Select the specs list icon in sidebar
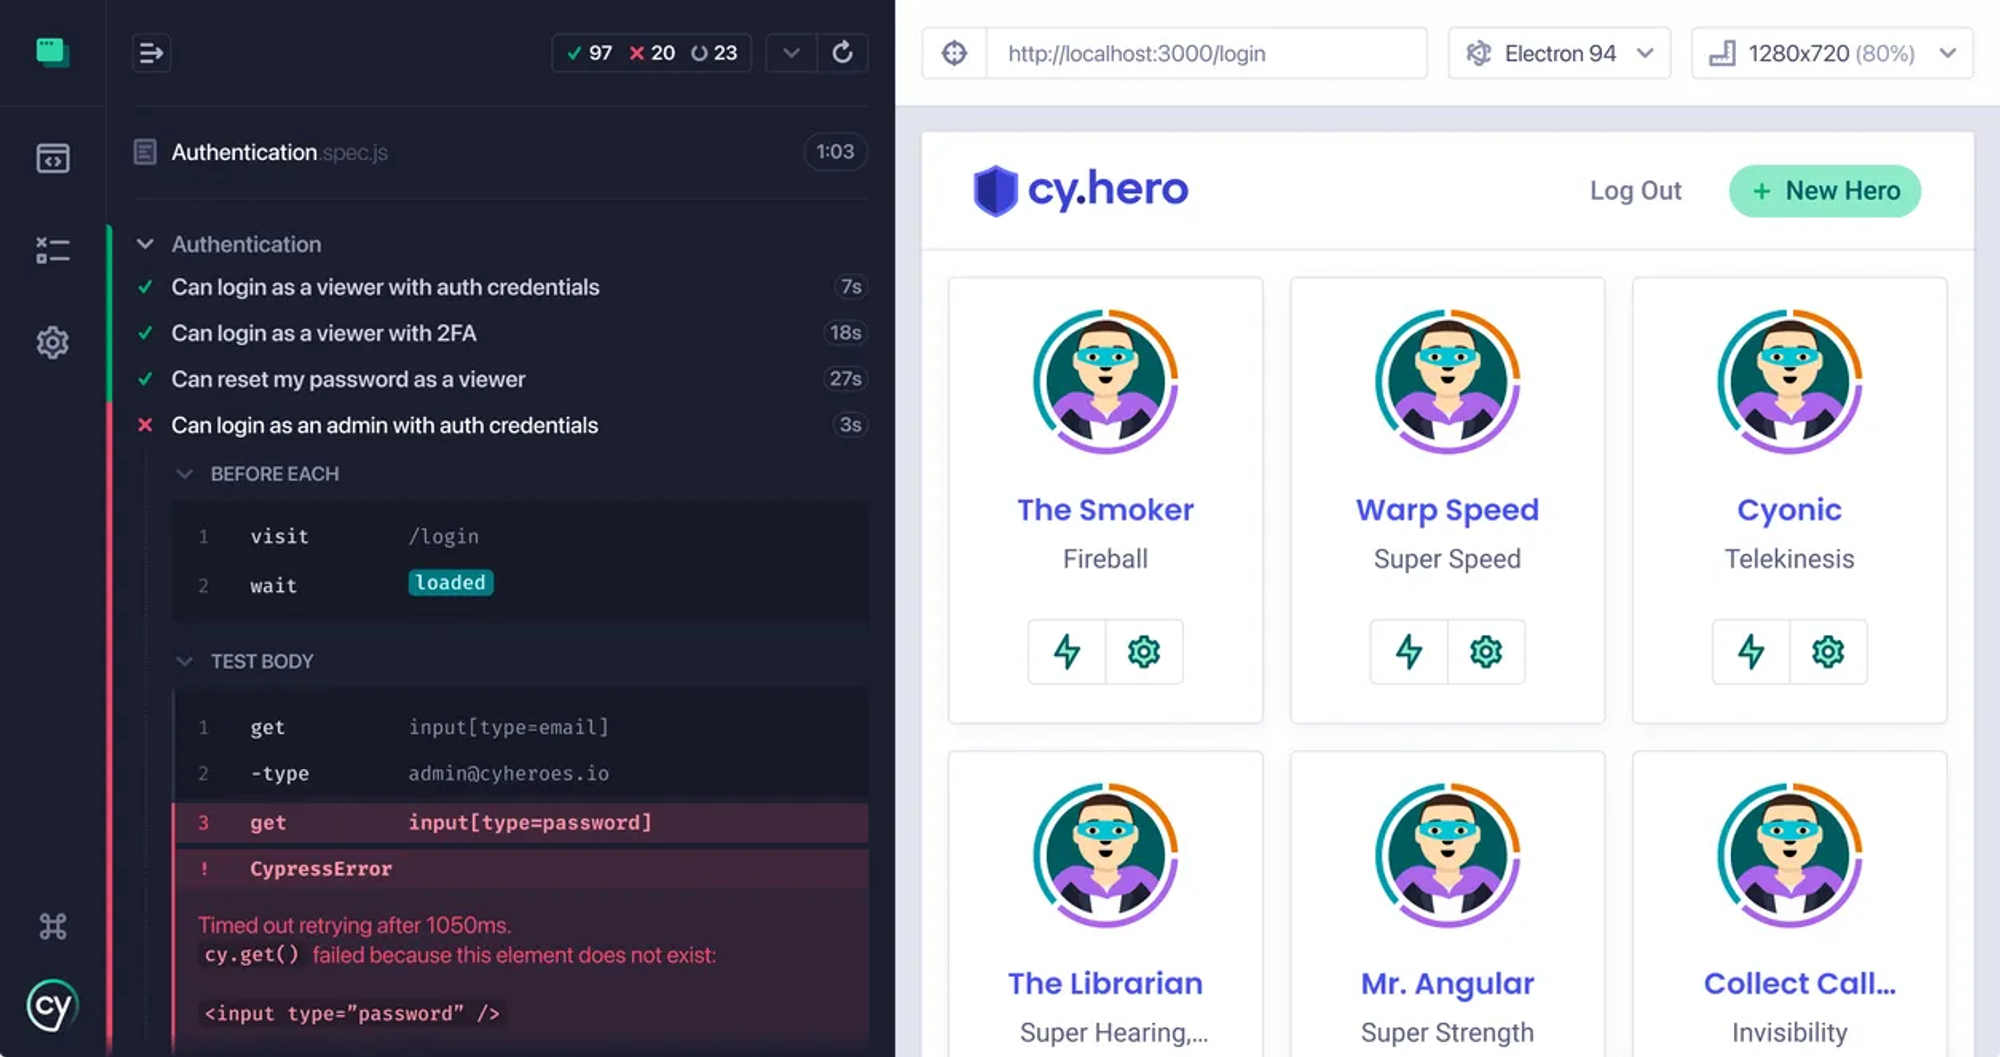Screen dimensions: 2000x1057 [52, 158]
